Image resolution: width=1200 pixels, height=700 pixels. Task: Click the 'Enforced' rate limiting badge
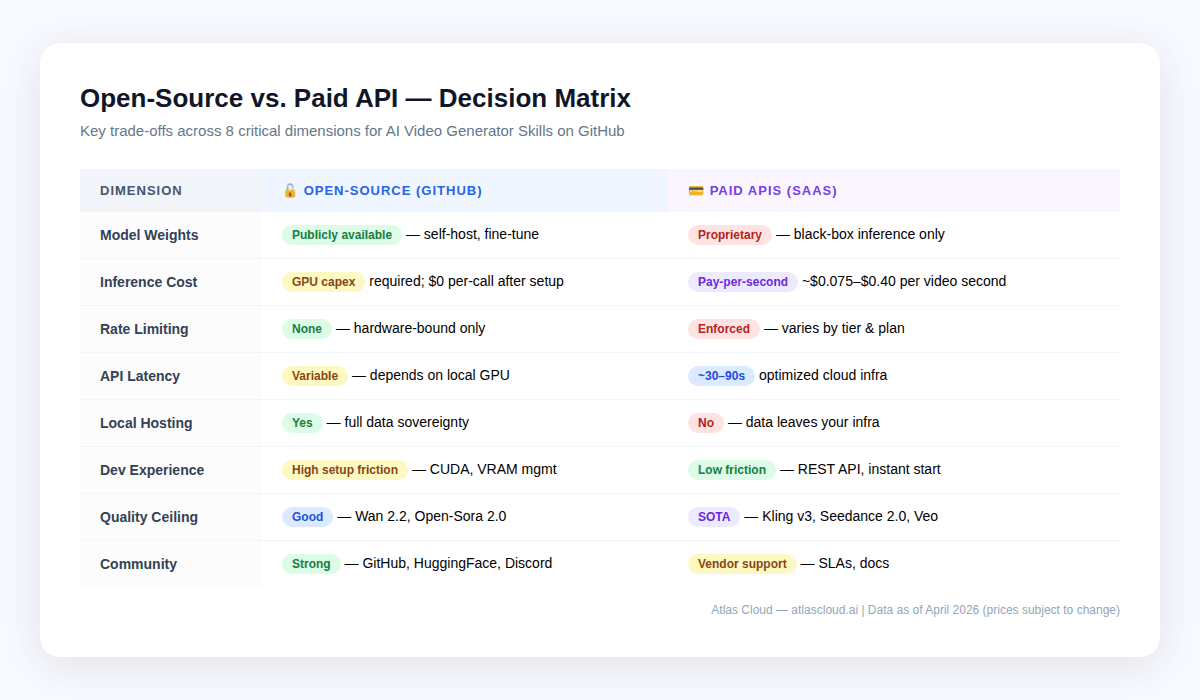[x=723, y=329]
